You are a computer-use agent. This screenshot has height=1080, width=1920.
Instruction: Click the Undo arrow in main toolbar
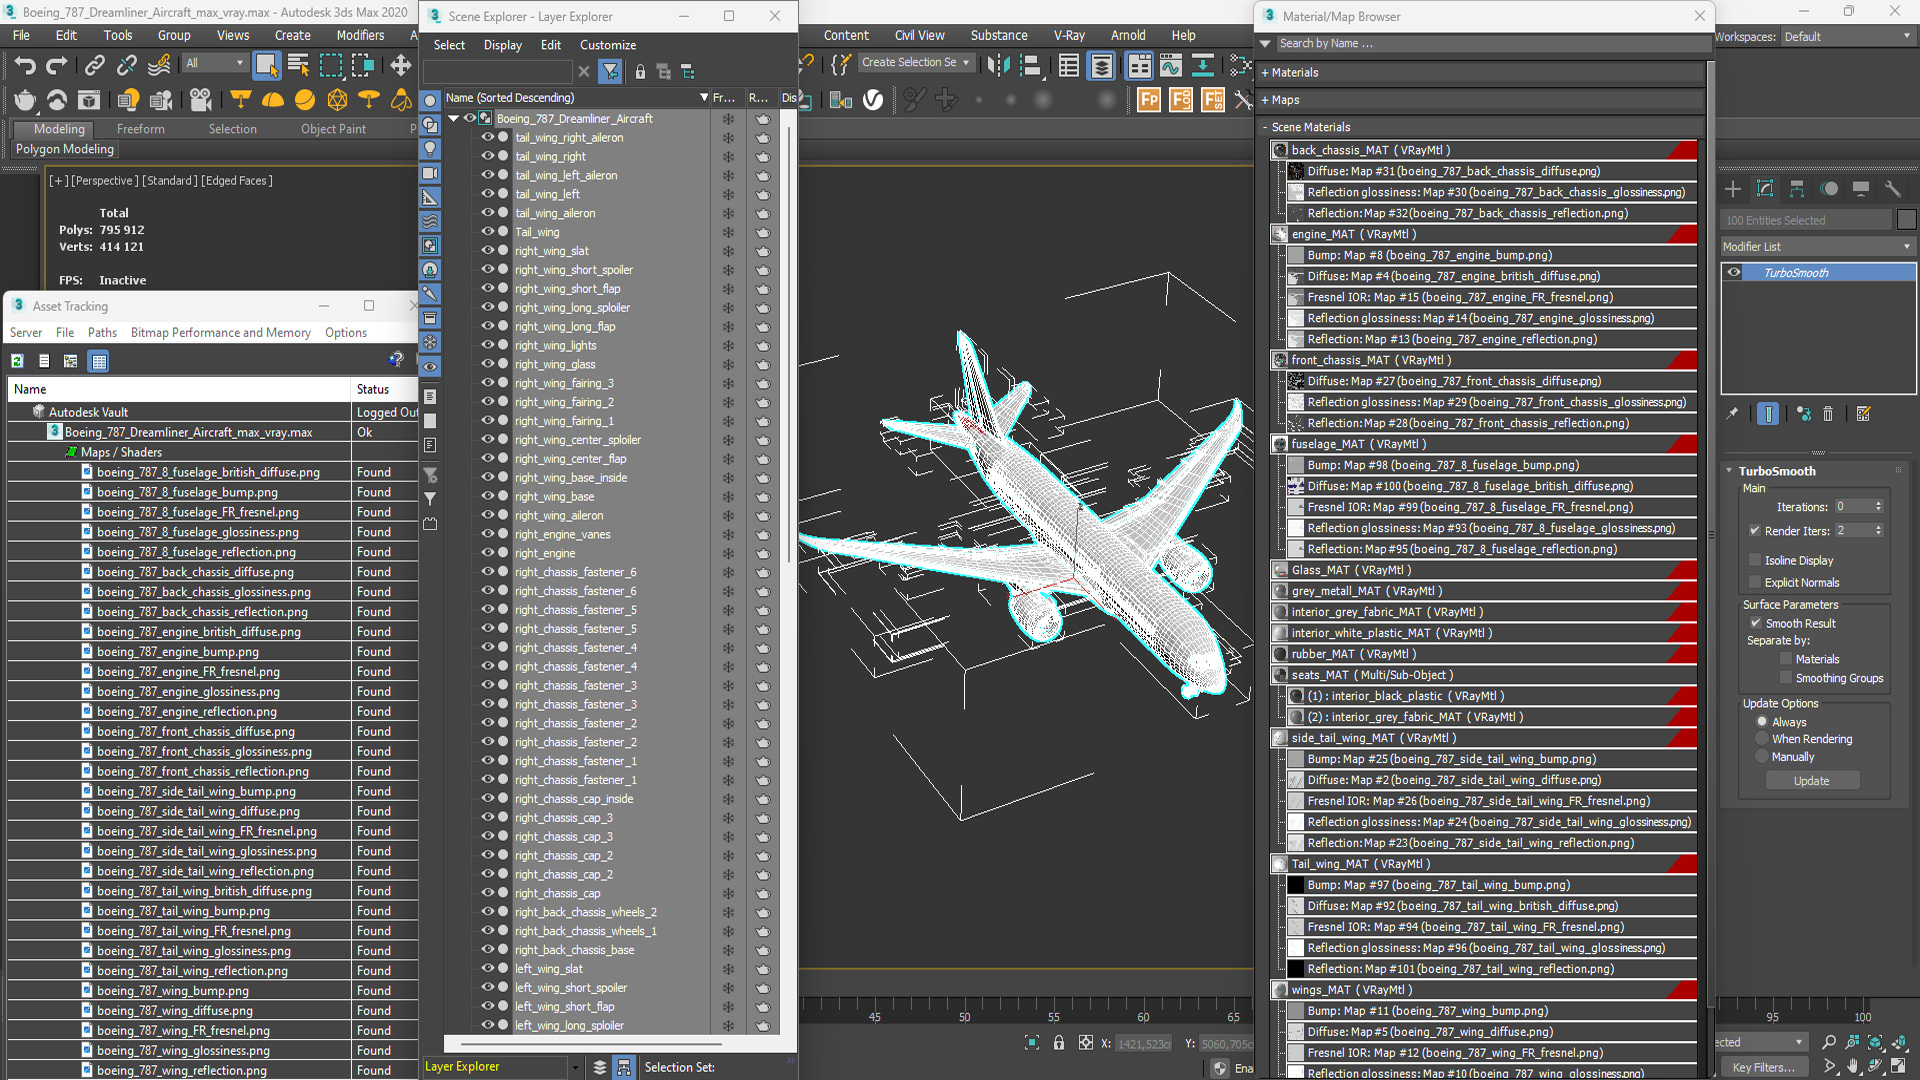click(x=25, y=66)
